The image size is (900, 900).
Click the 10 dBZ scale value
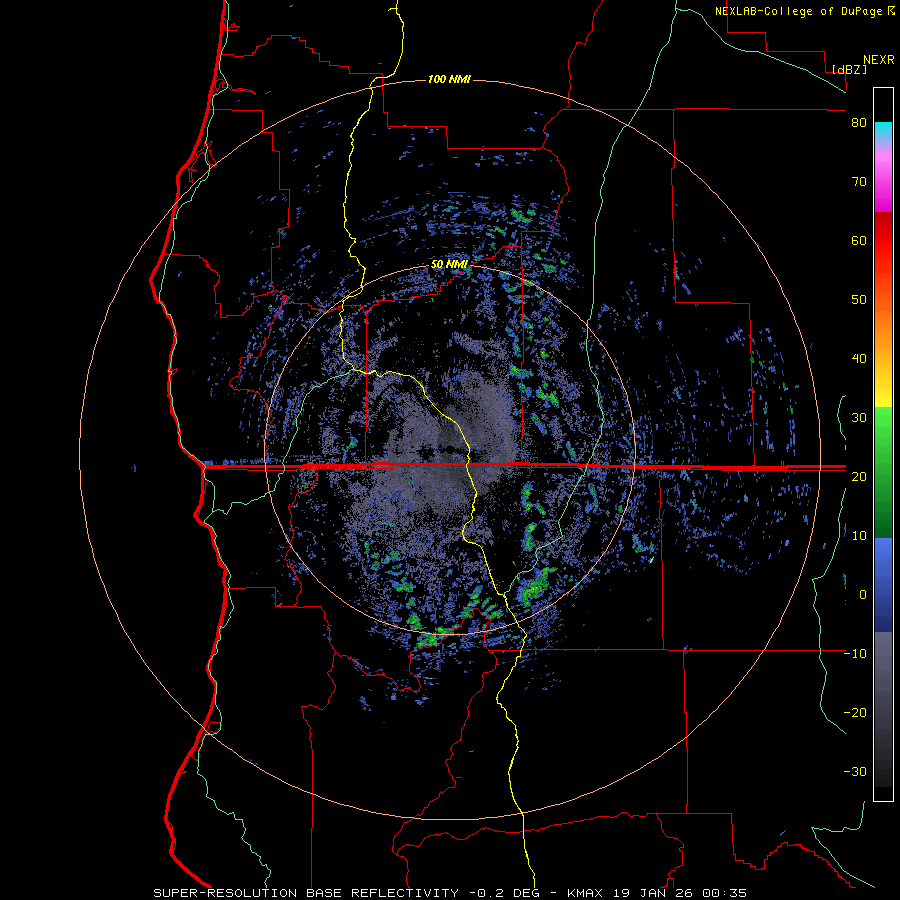(859, 536)
